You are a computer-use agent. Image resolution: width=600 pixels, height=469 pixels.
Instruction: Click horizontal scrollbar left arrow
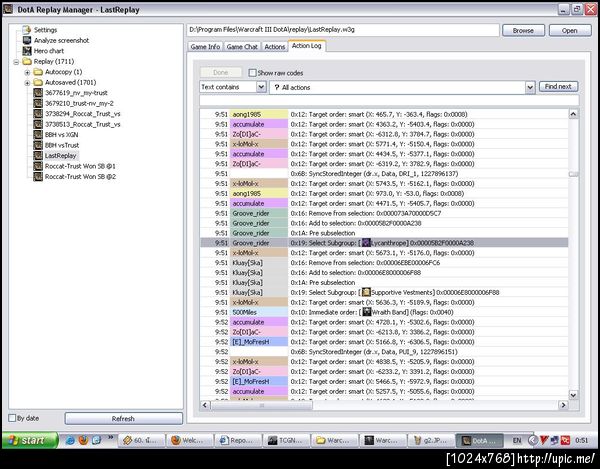tap(205, 405)
